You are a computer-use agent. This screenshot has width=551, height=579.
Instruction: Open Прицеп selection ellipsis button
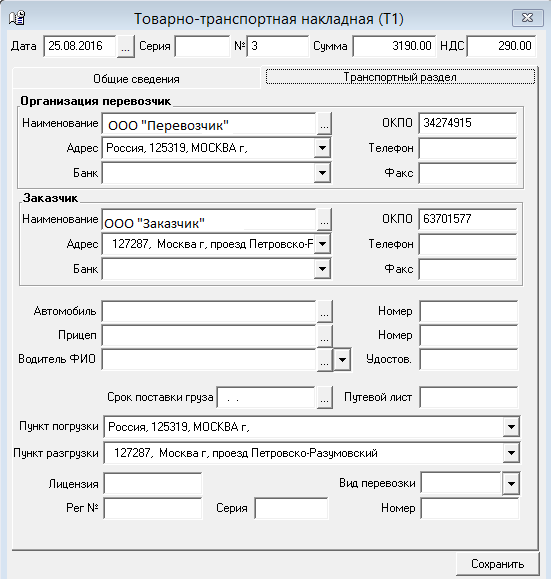tap(325, 335)
